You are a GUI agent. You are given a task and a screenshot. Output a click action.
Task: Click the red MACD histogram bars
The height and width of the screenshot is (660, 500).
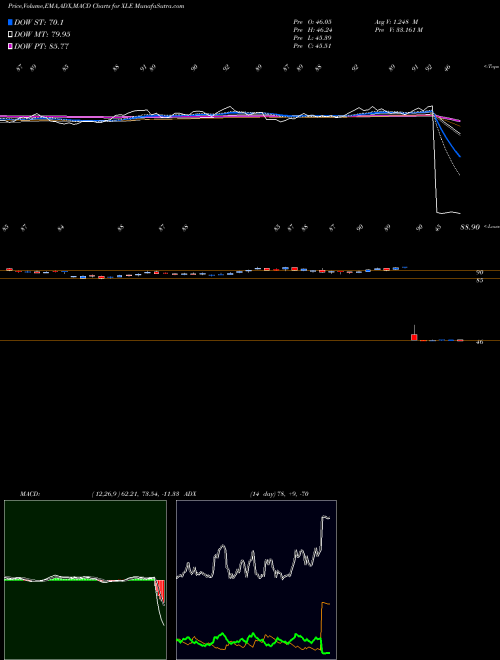tap(160, 592)
